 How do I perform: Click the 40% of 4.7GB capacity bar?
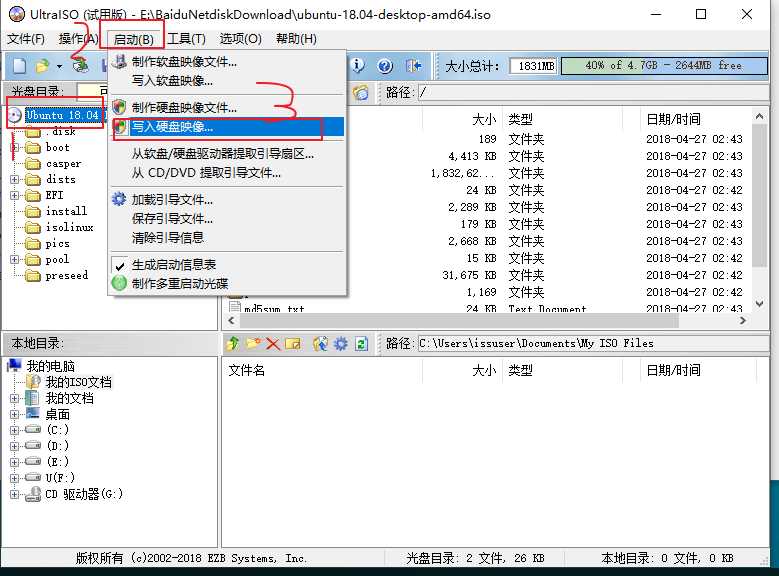coord(664,66)
